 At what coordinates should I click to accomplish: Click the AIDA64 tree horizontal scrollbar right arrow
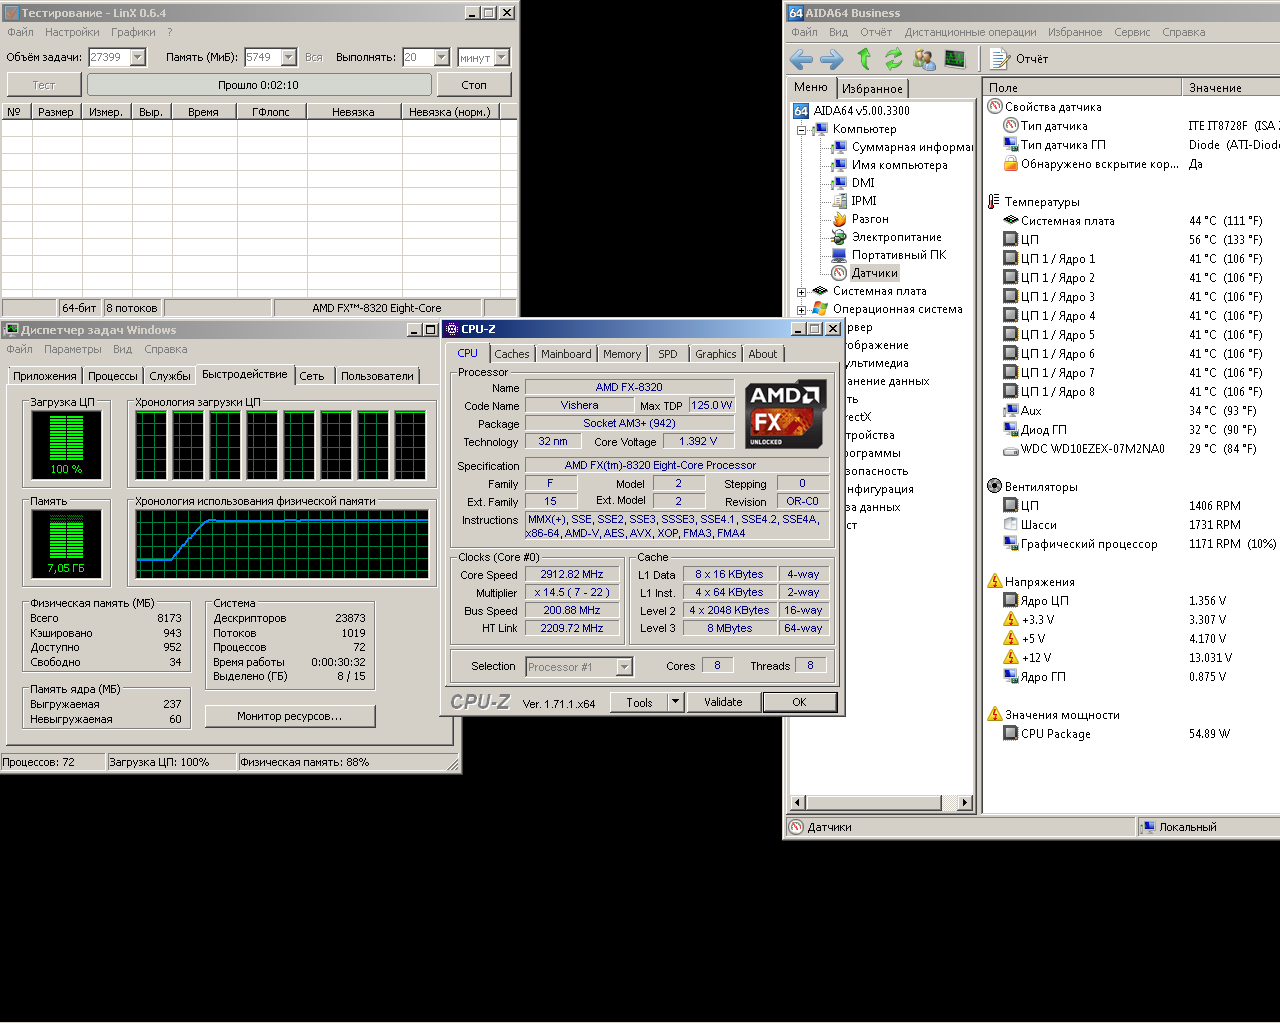click(964, 802)
